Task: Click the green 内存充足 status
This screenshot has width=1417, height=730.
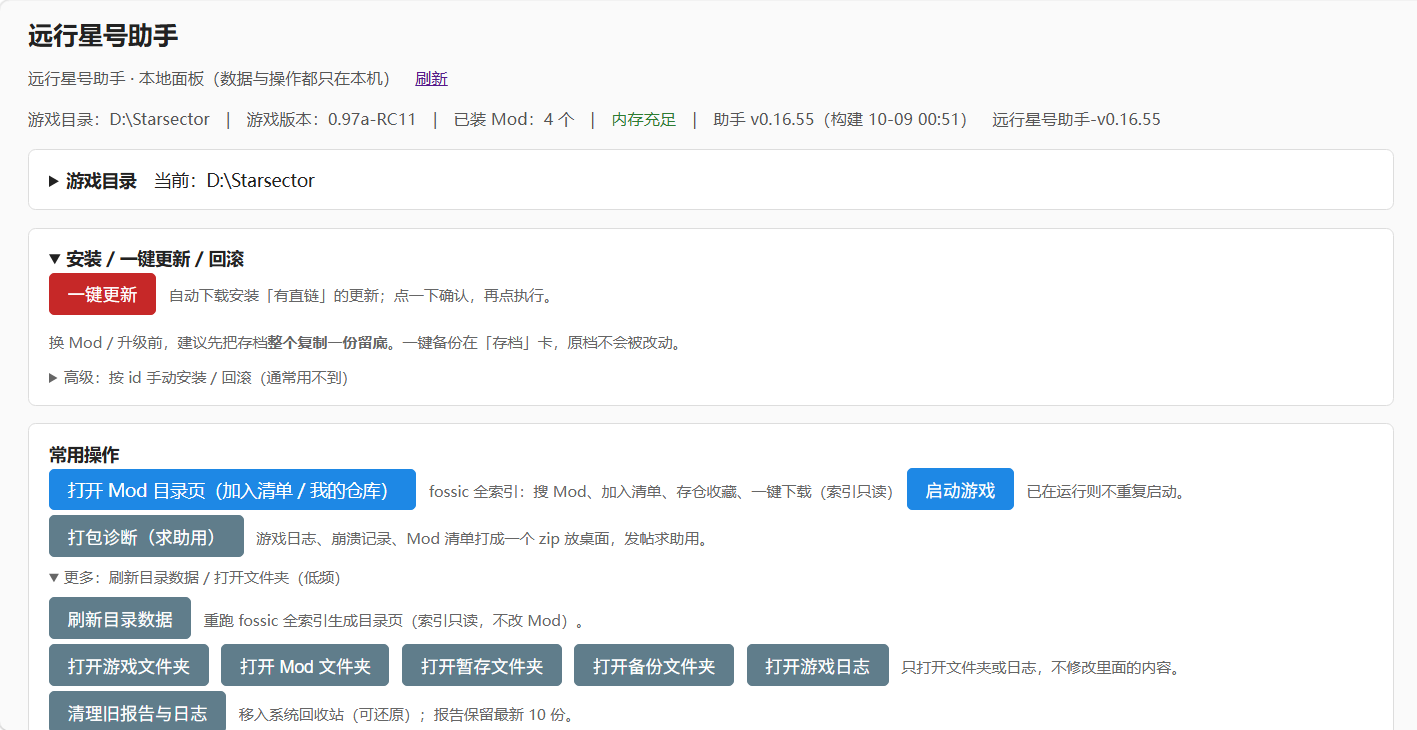Action: click(x=644, y=120)
